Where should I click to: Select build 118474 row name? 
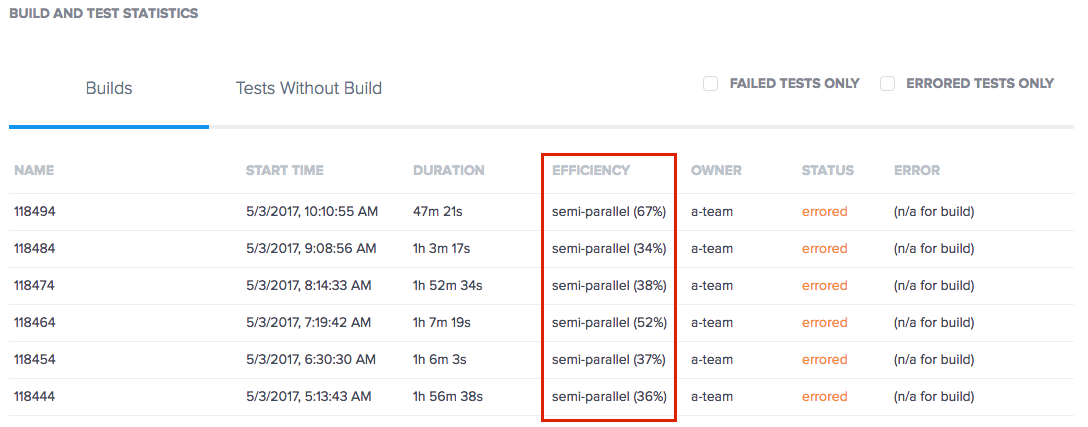point(33,285)
